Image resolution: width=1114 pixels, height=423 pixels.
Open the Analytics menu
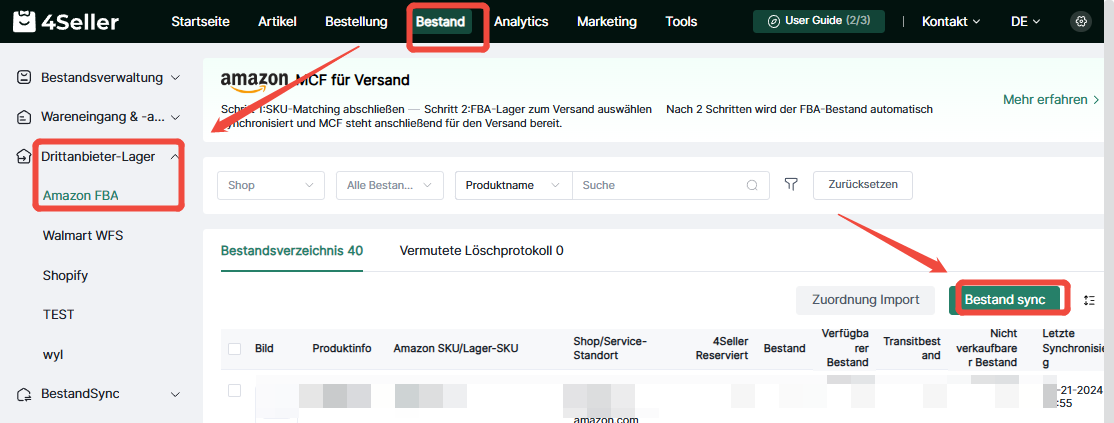coord(521,21)
